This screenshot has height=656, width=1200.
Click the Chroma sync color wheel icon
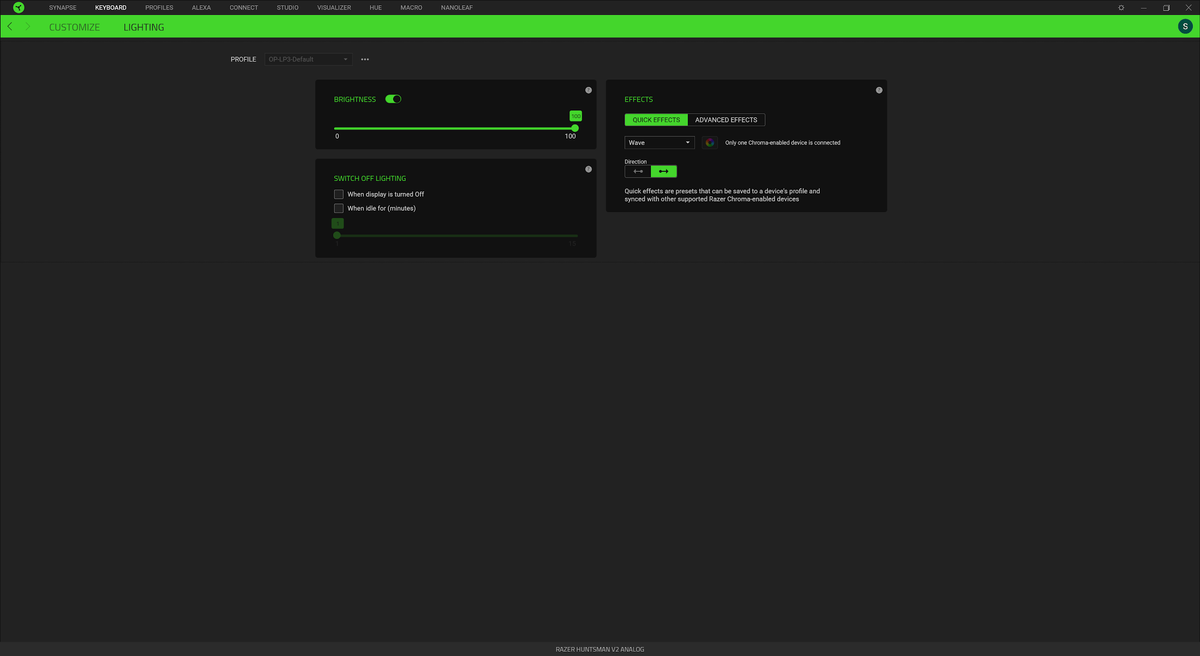710,142
